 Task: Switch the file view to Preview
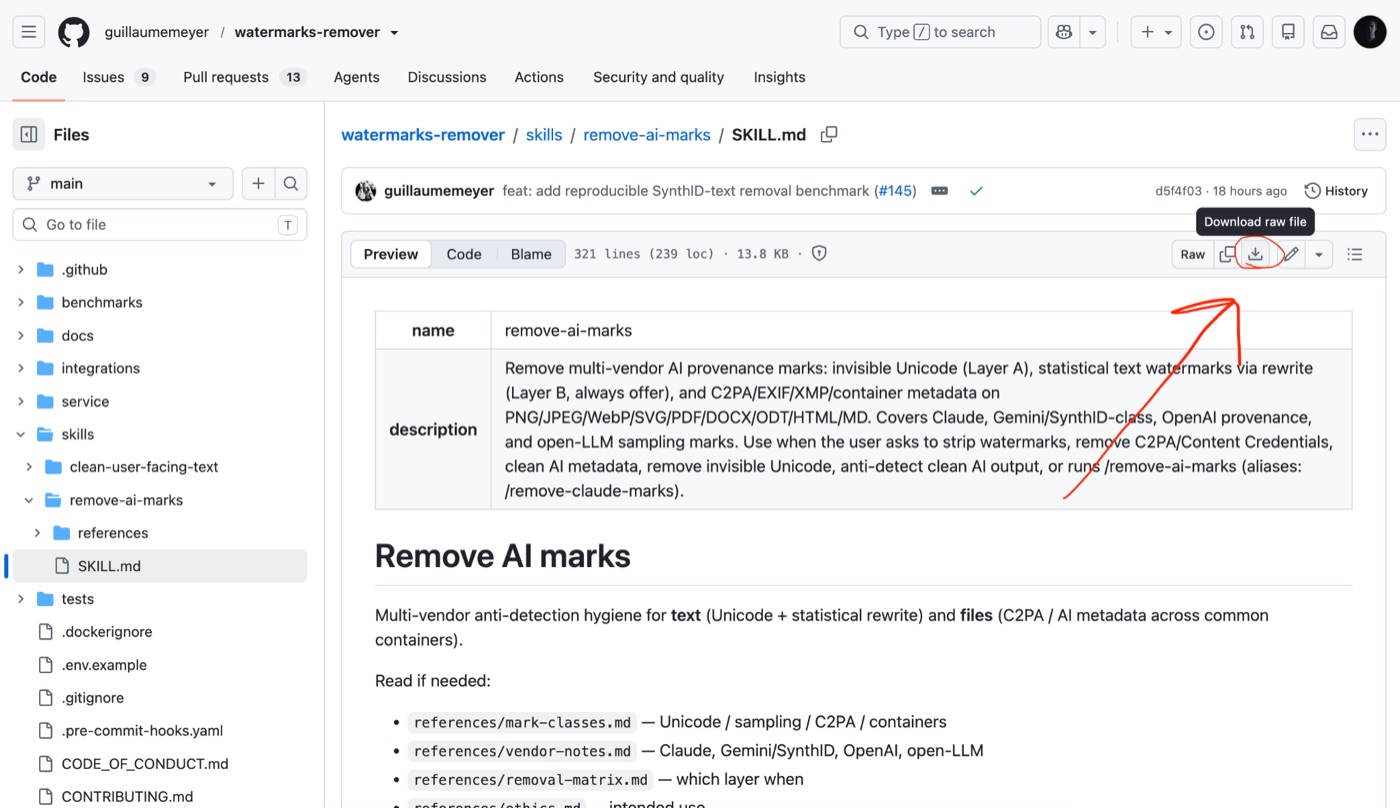[391, 254]
